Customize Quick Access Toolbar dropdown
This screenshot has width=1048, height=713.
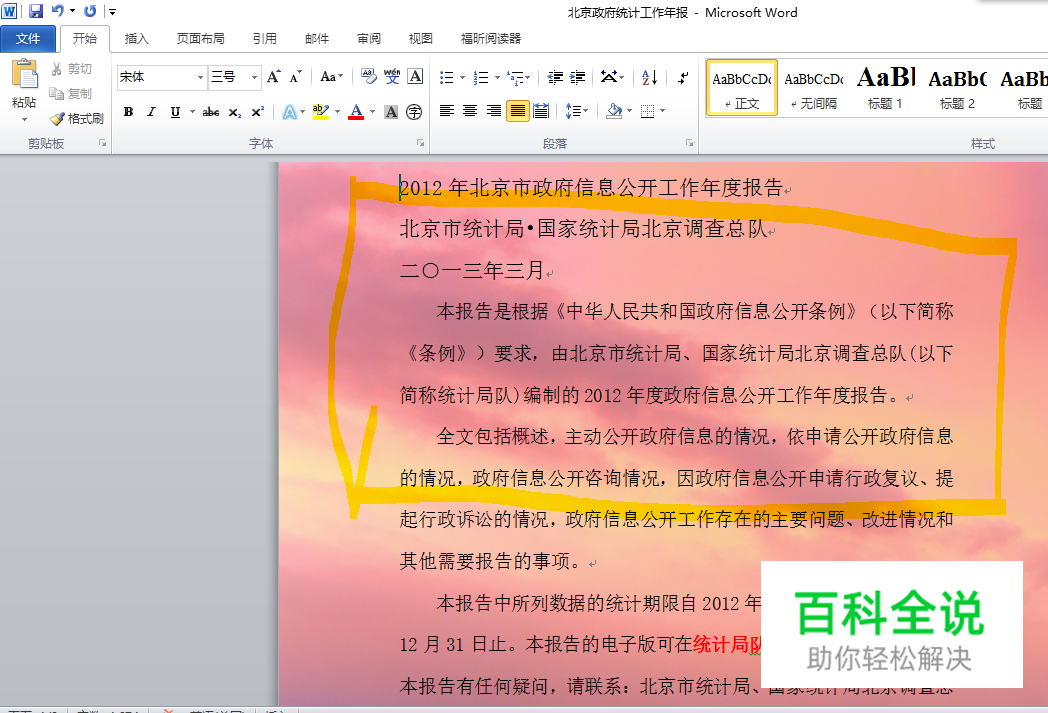coord(112,11)
